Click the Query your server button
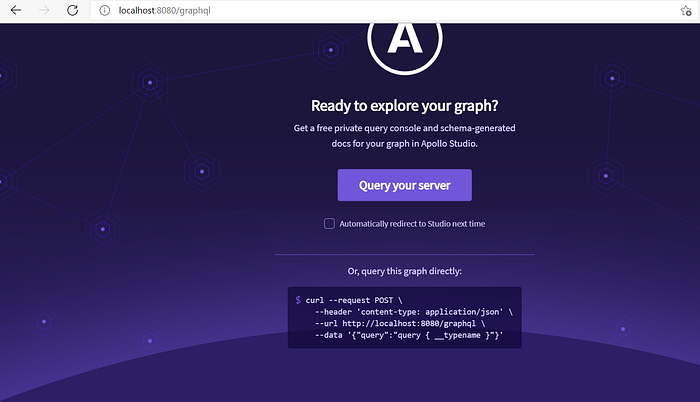The image size is (700, 402). [404, 185]
